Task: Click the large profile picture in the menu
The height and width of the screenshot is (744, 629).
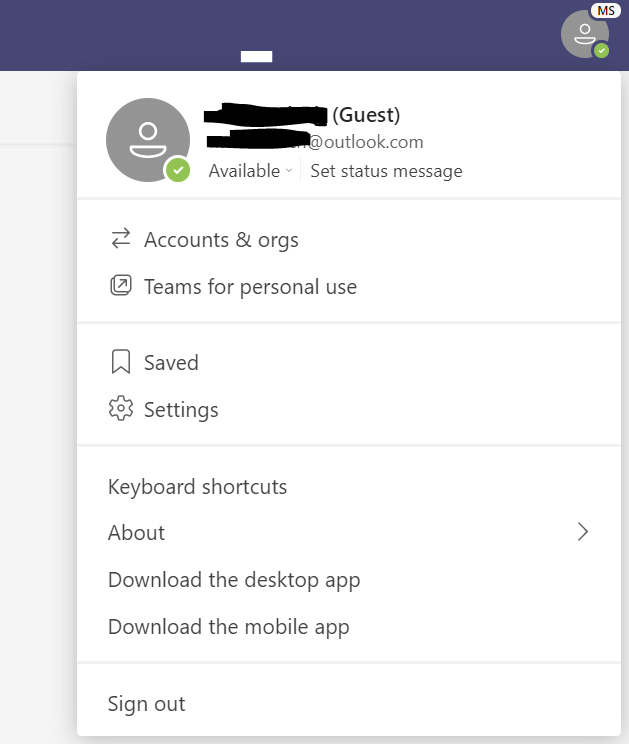Action: pos(148,140)
